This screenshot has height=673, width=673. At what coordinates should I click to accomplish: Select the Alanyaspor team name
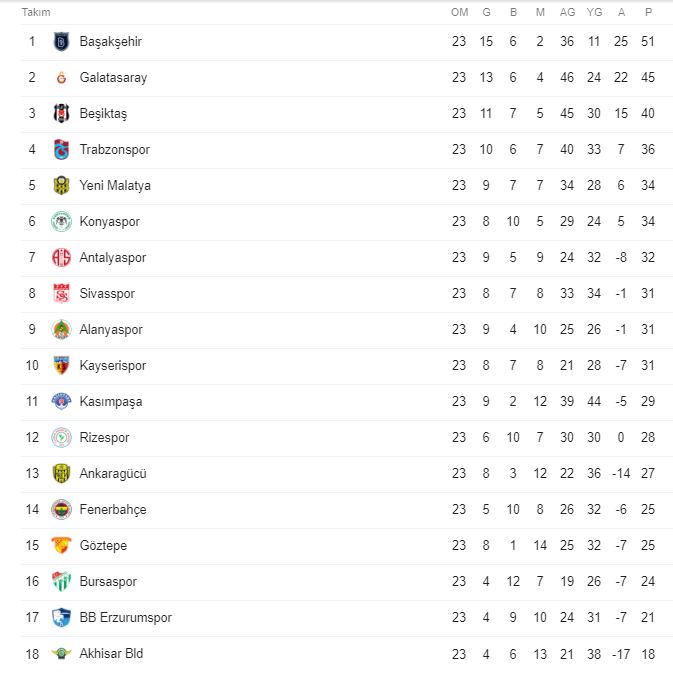pos(111,330)
